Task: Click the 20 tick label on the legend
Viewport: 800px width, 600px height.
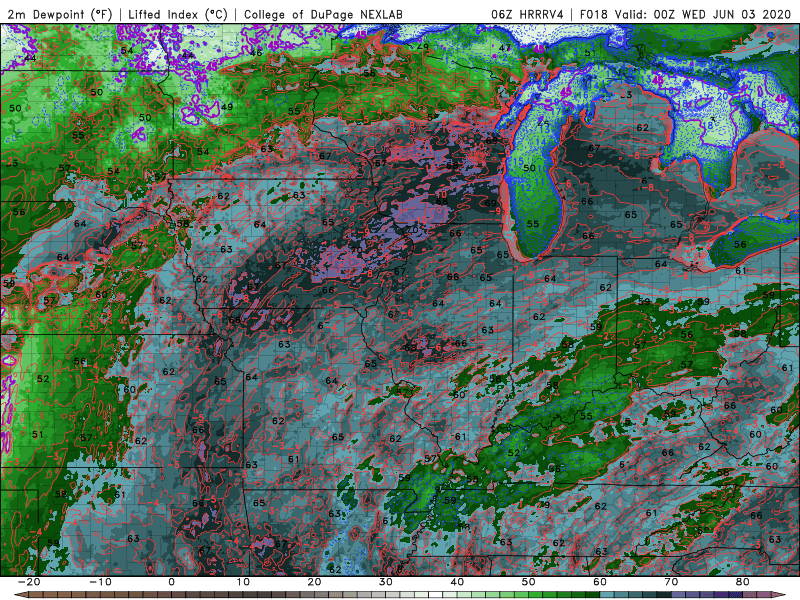Action: click(314, 582)
